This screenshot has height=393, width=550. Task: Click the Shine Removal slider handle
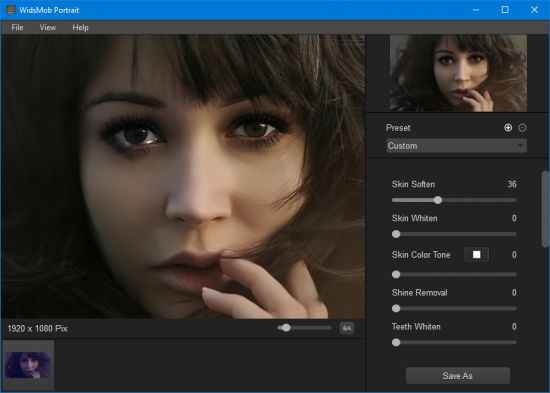point(396,308)
